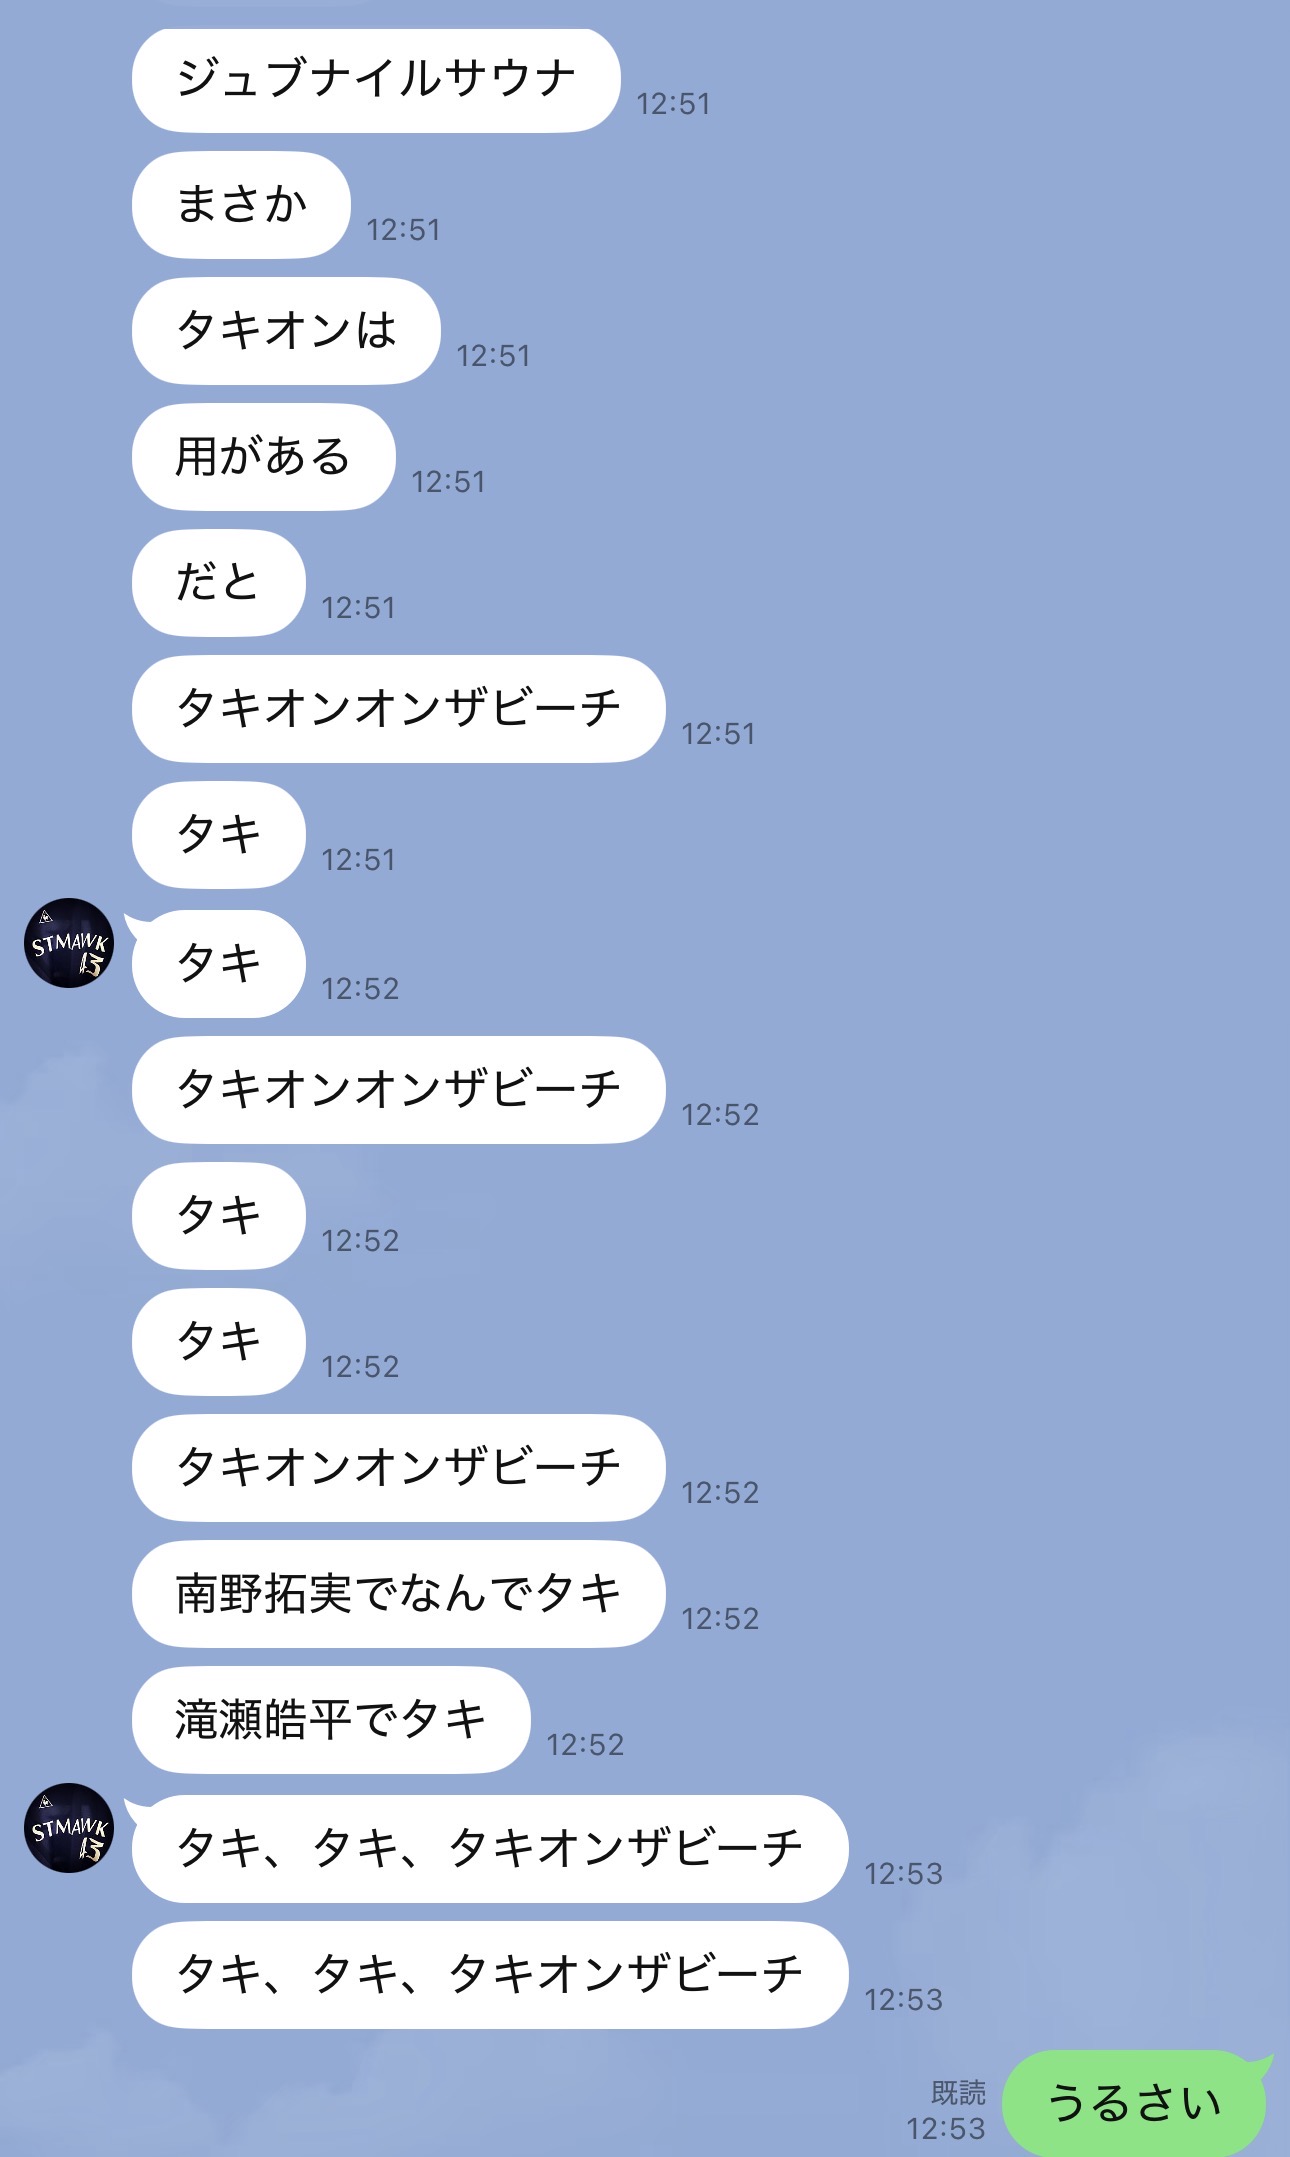
Task: Click the 用がある message bubble
Action: pos(264,457)
